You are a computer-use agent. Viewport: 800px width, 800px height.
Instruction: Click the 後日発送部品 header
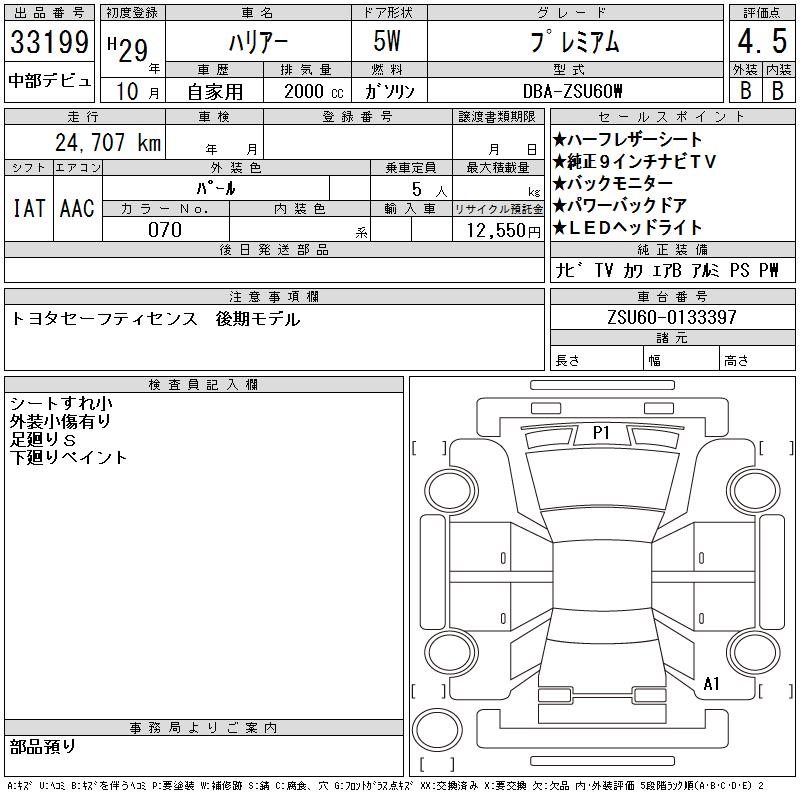pos(274,249)
